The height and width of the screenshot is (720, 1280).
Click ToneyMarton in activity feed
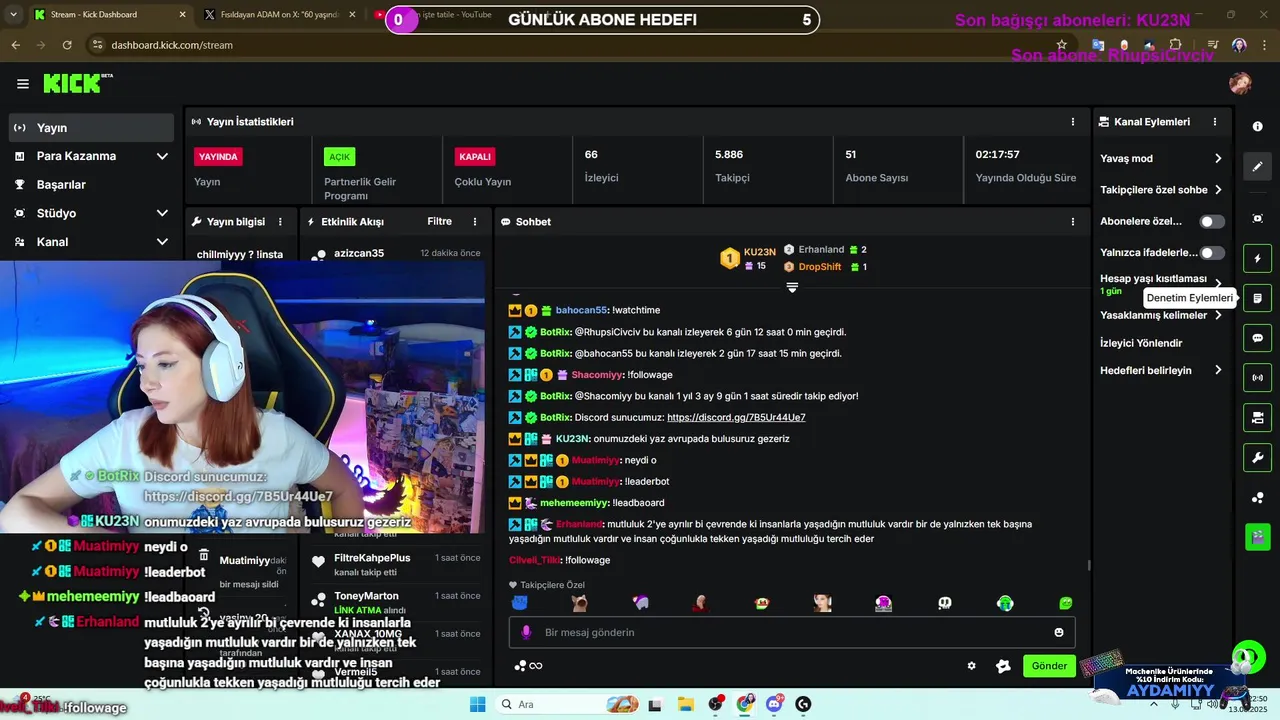(x=366, y=596)
